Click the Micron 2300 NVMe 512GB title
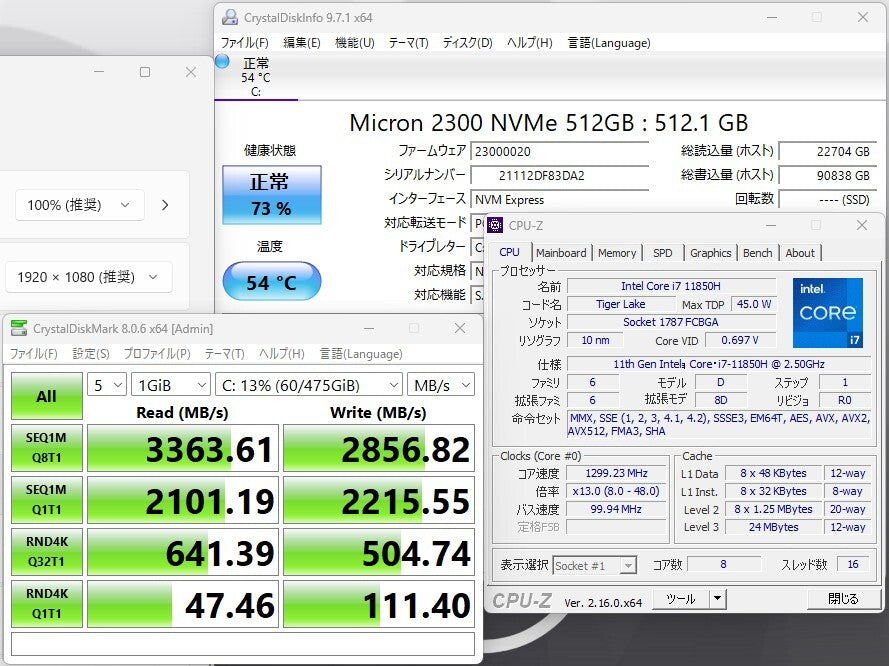This screenshot has height=666, width=889. pyautogui.click(x=548, y=122)
